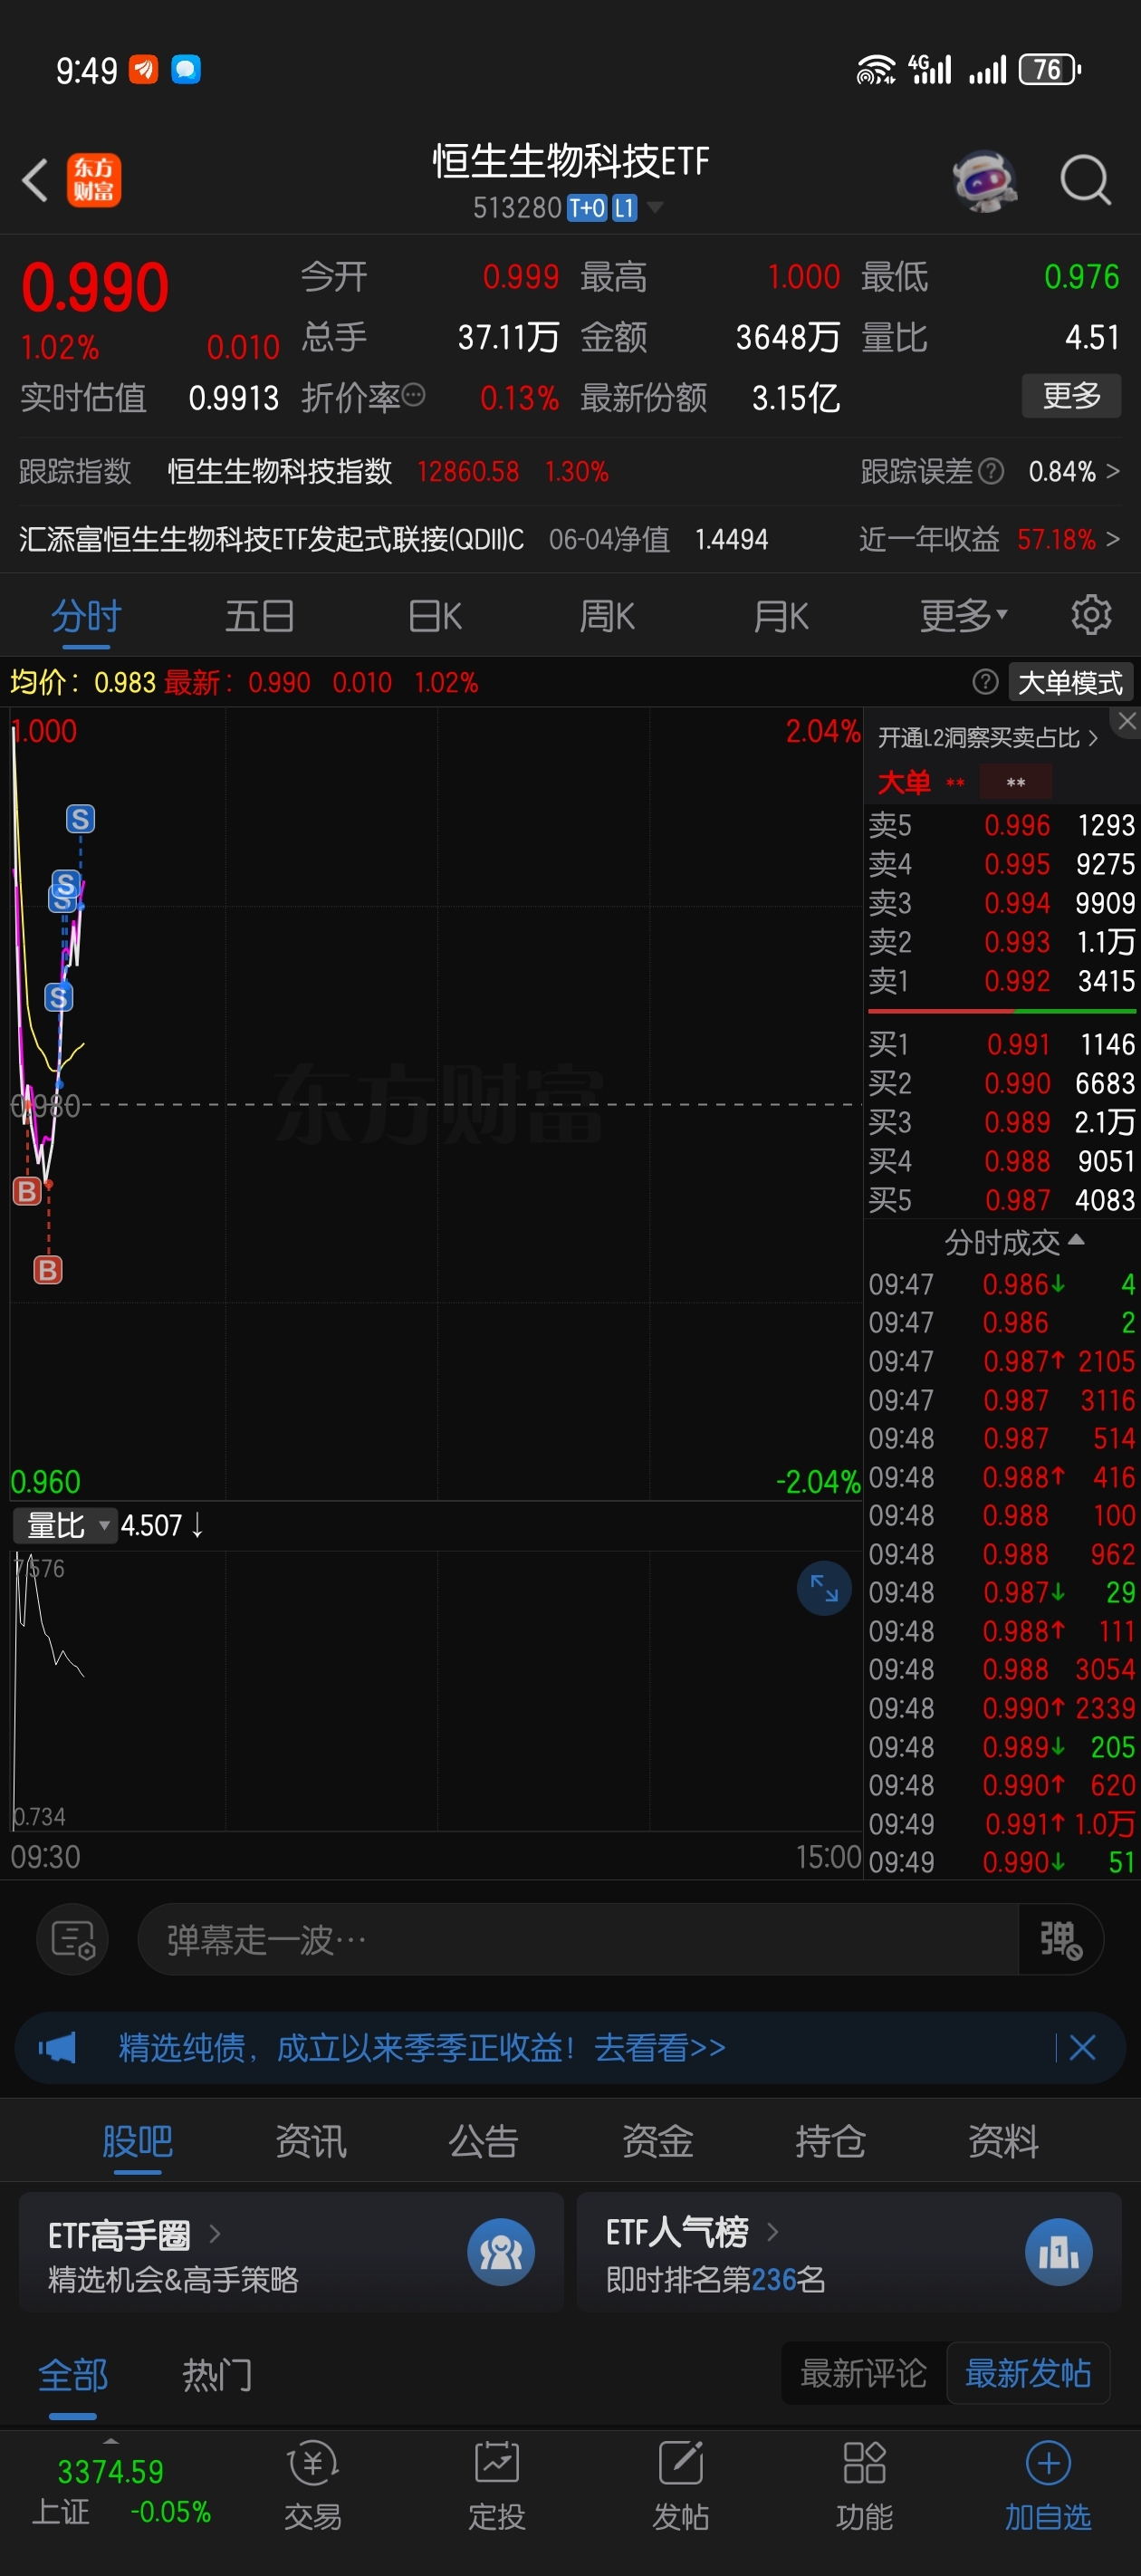Select the 全部 posts filter
This screenshot has width=1141, height=2576.
(x=73, y=2375)
